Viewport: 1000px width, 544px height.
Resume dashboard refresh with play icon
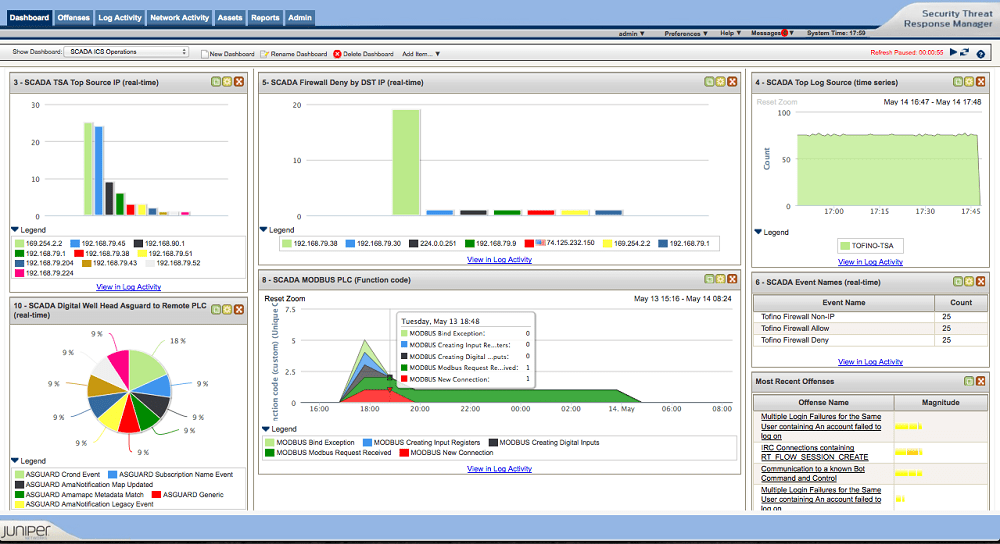(953, 52)
